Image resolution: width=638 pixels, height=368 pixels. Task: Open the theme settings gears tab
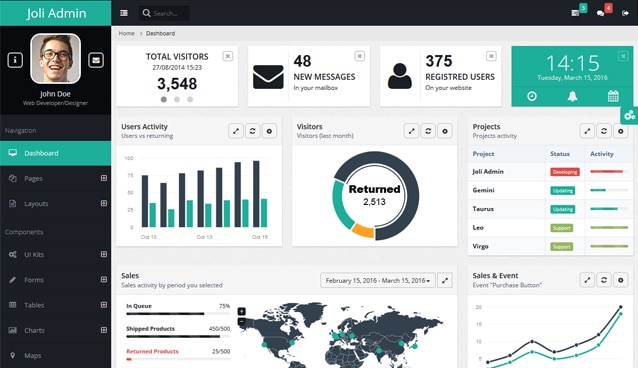click(629, 115)
